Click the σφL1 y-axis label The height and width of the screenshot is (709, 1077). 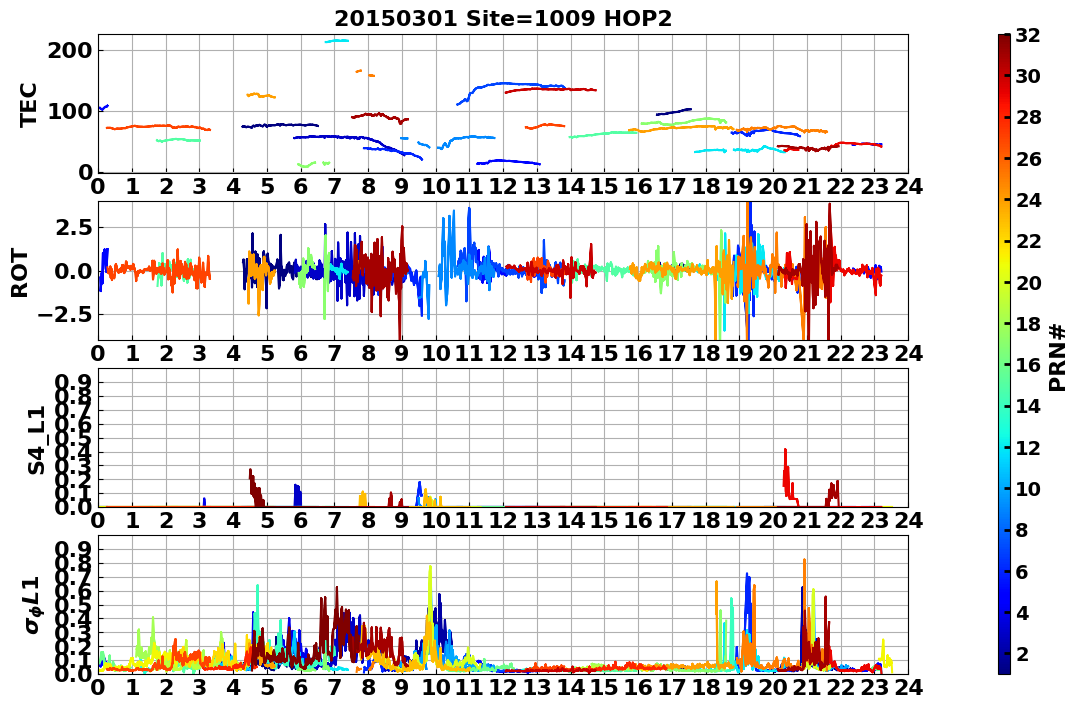(x=33, y=605)
